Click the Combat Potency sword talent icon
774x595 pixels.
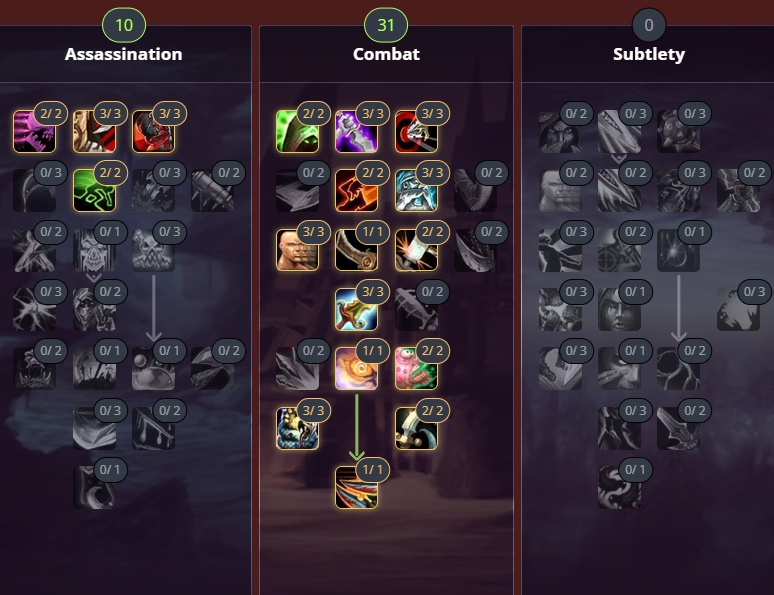click(356, 310)
